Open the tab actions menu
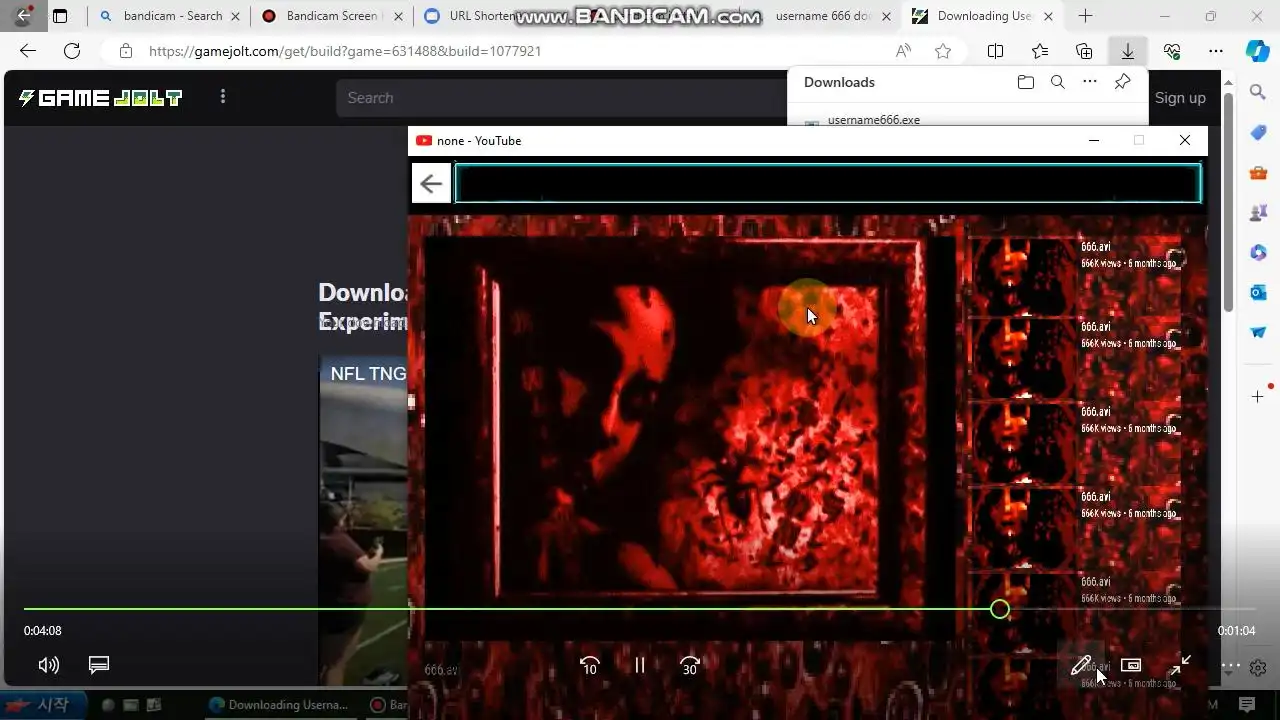1280x720 pixels. (60, 16)
